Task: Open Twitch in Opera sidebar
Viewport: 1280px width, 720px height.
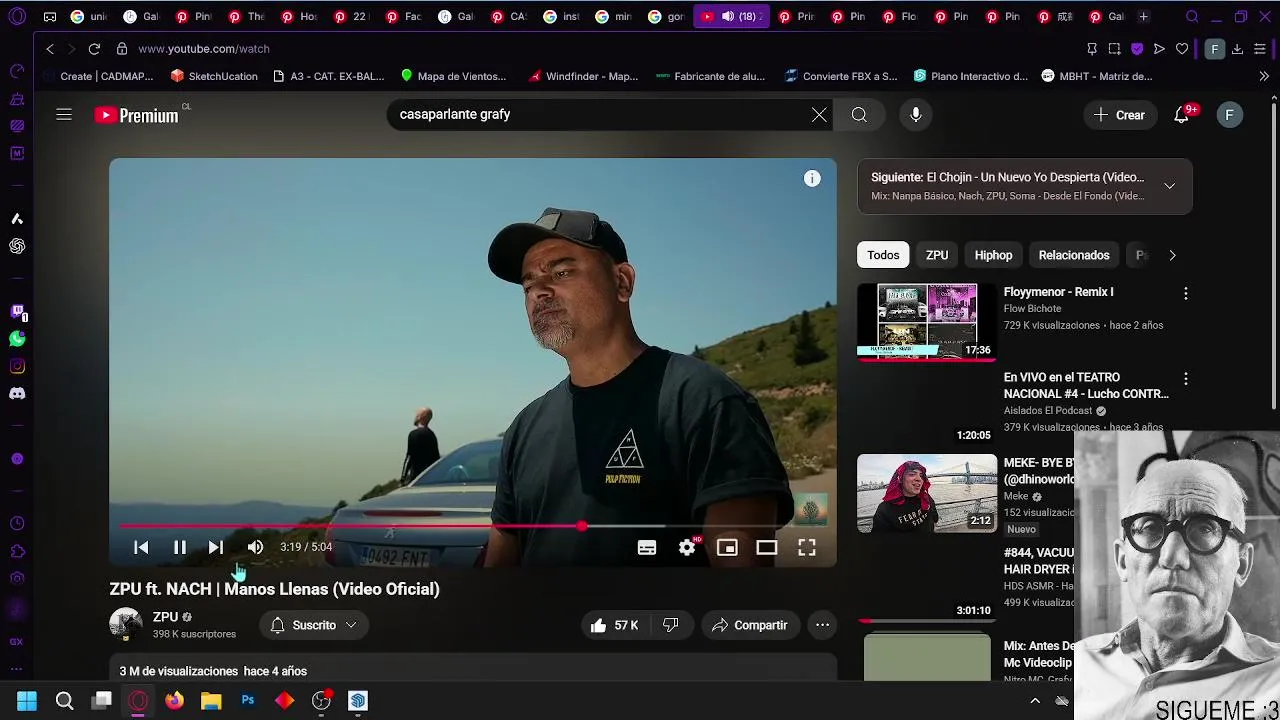Action: [17, 312]
